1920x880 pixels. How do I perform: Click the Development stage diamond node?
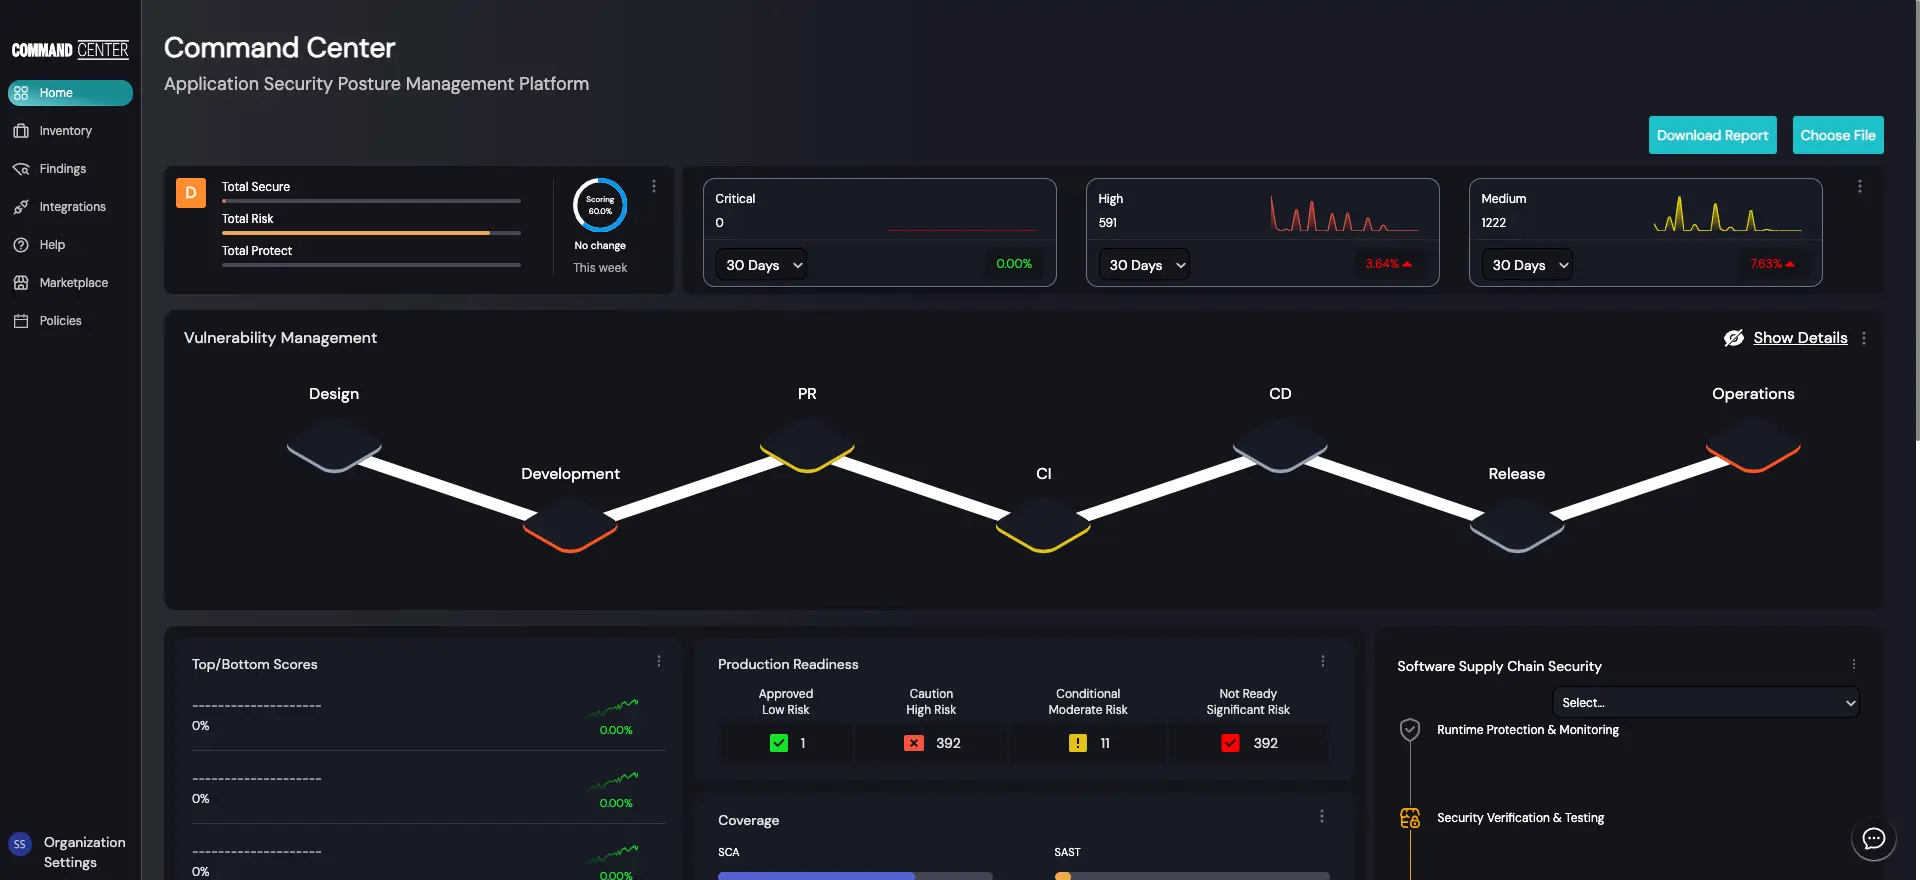pyautogui.click(x=570, y=522)
